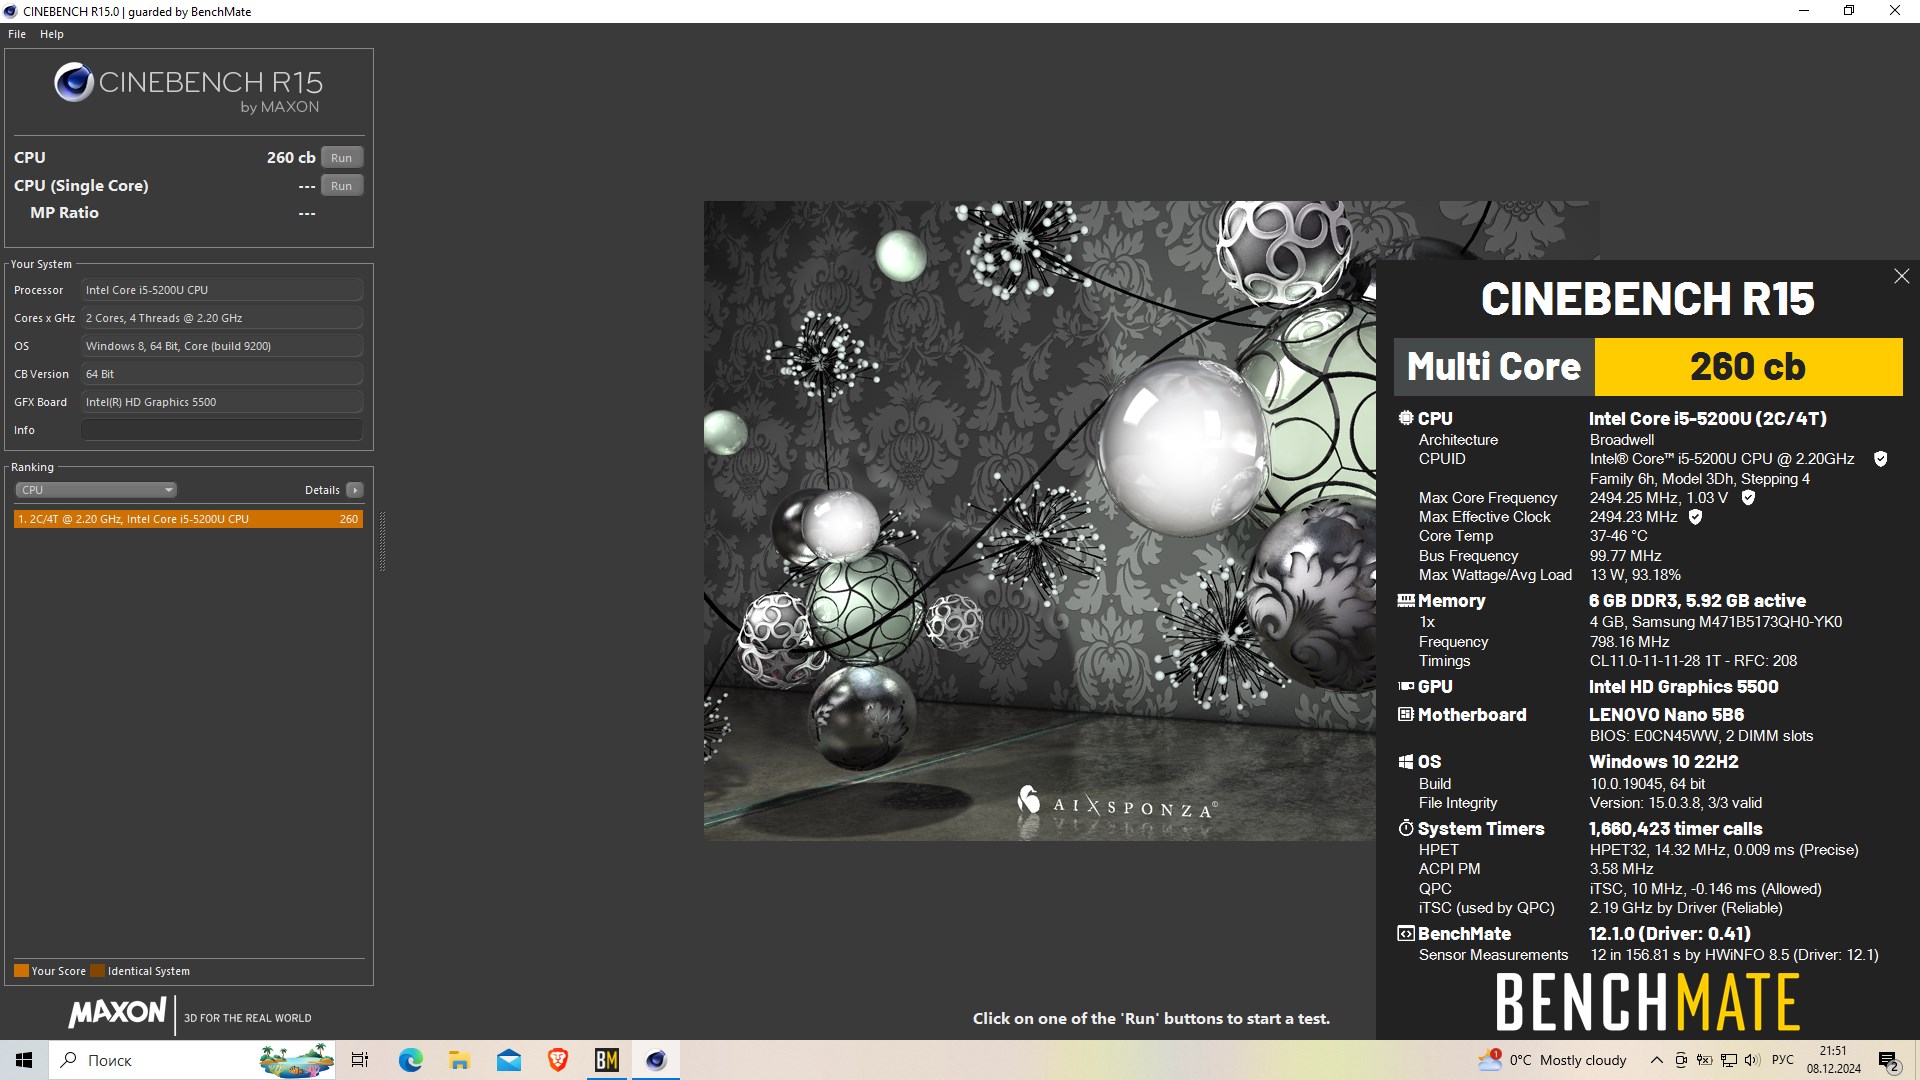Click the Motherboard icon
The width and height of the screenshot is (1920, 1080).
coord(1406,715)
